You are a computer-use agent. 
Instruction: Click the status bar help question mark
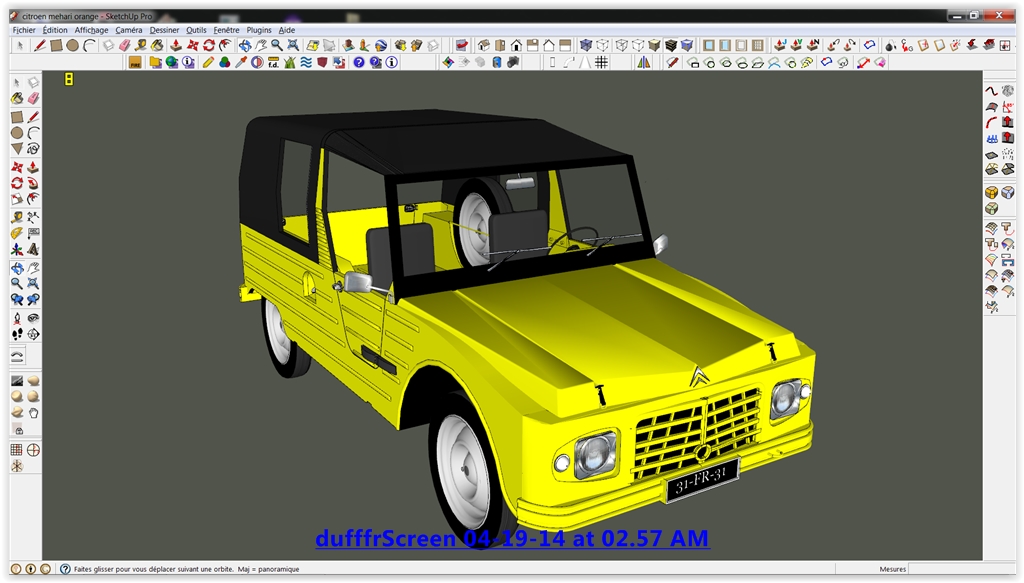[65, 569]
